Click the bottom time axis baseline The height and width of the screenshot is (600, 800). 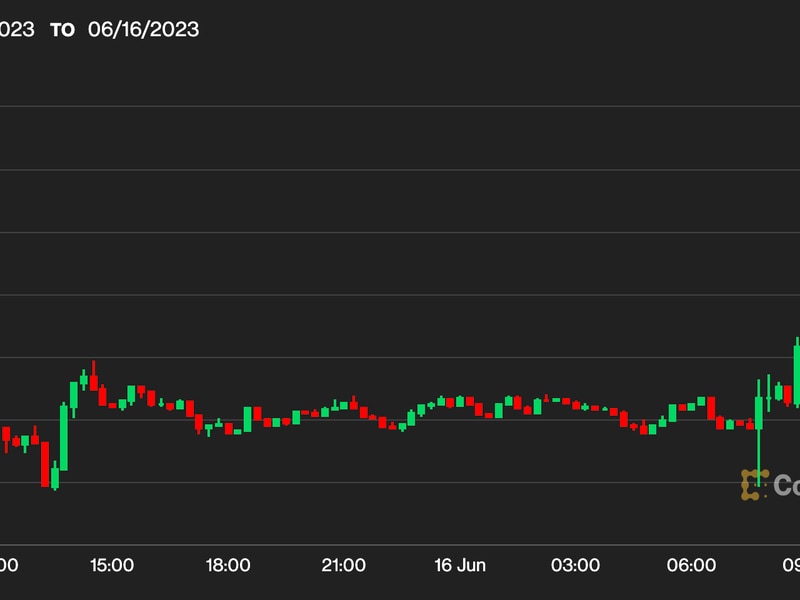click(400, 545)
